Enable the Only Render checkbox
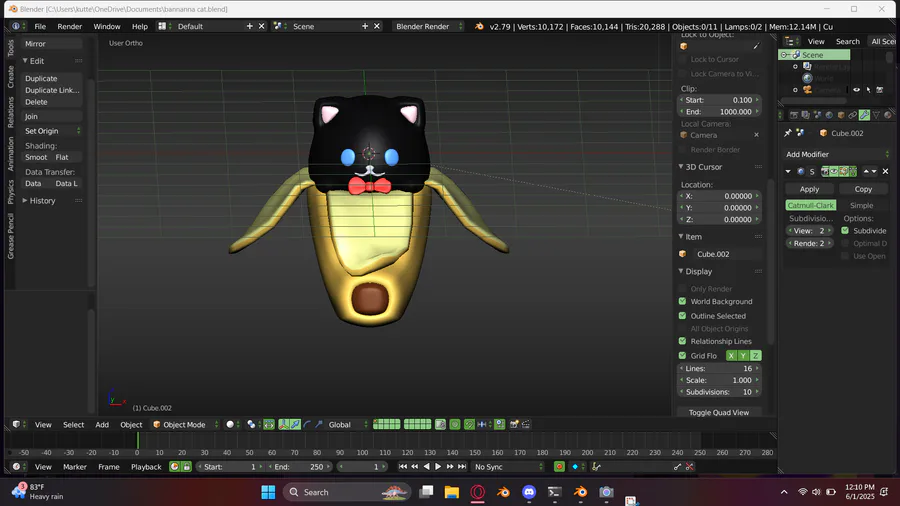The image size is (900, 506). point(682,289)
